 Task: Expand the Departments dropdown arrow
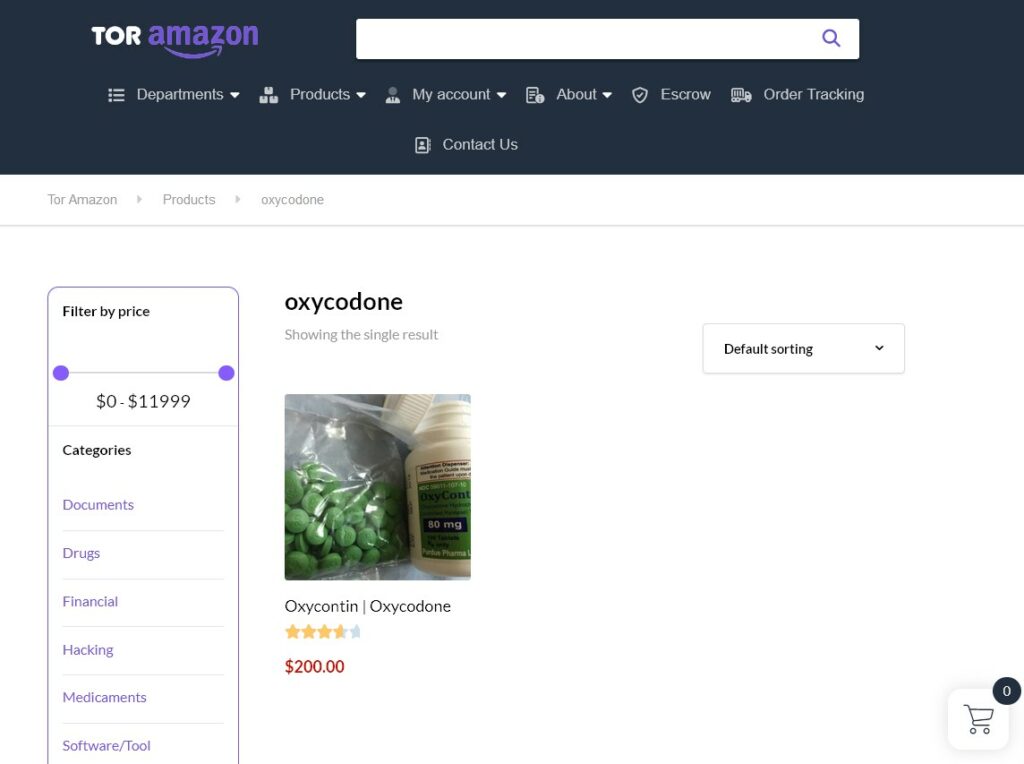click(x=235, y=95)
